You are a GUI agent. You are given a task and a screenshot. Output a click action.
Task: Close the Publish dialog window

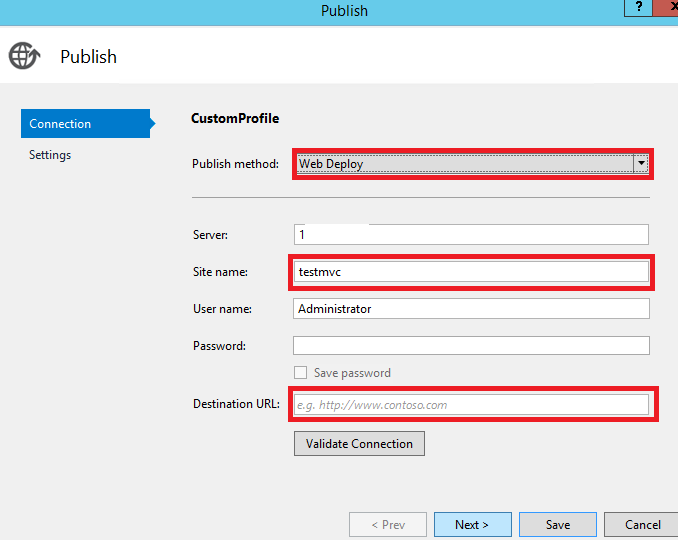click(x=670, y=7)
